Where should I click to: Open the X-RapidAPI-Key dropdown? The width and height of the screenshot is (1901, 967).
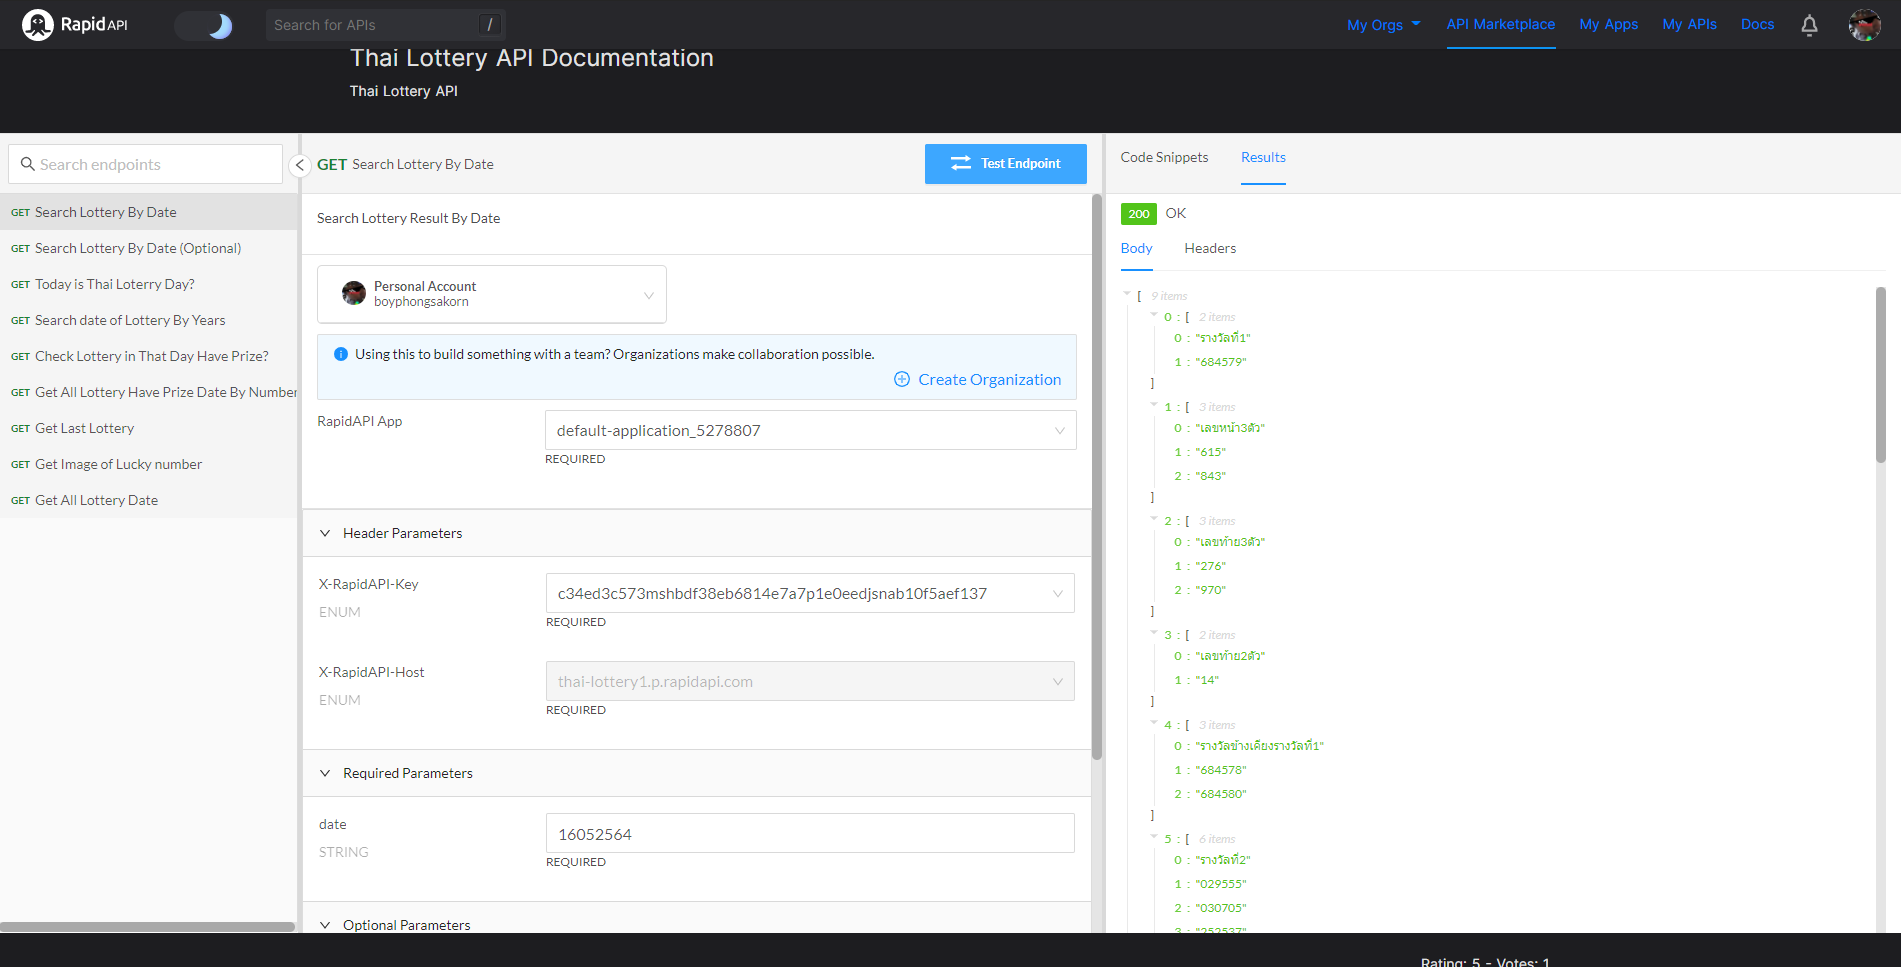[x=810, y=593]
